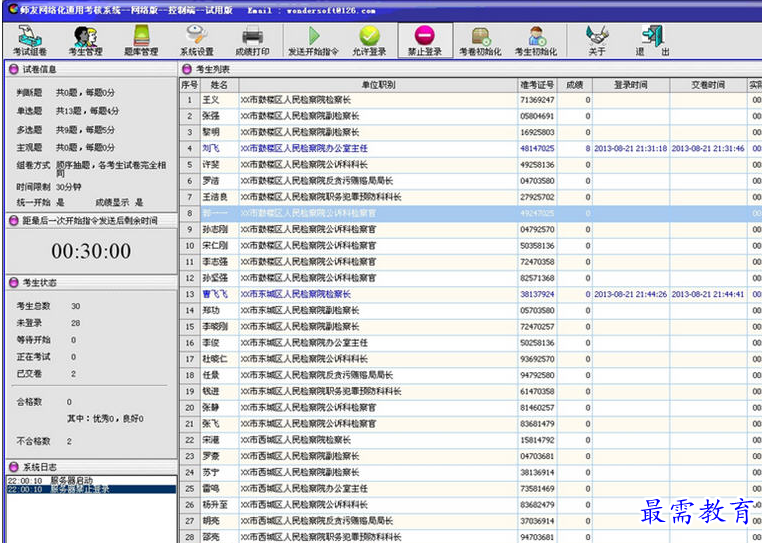Open 系统设置 toolbar icon

point(197,40)
